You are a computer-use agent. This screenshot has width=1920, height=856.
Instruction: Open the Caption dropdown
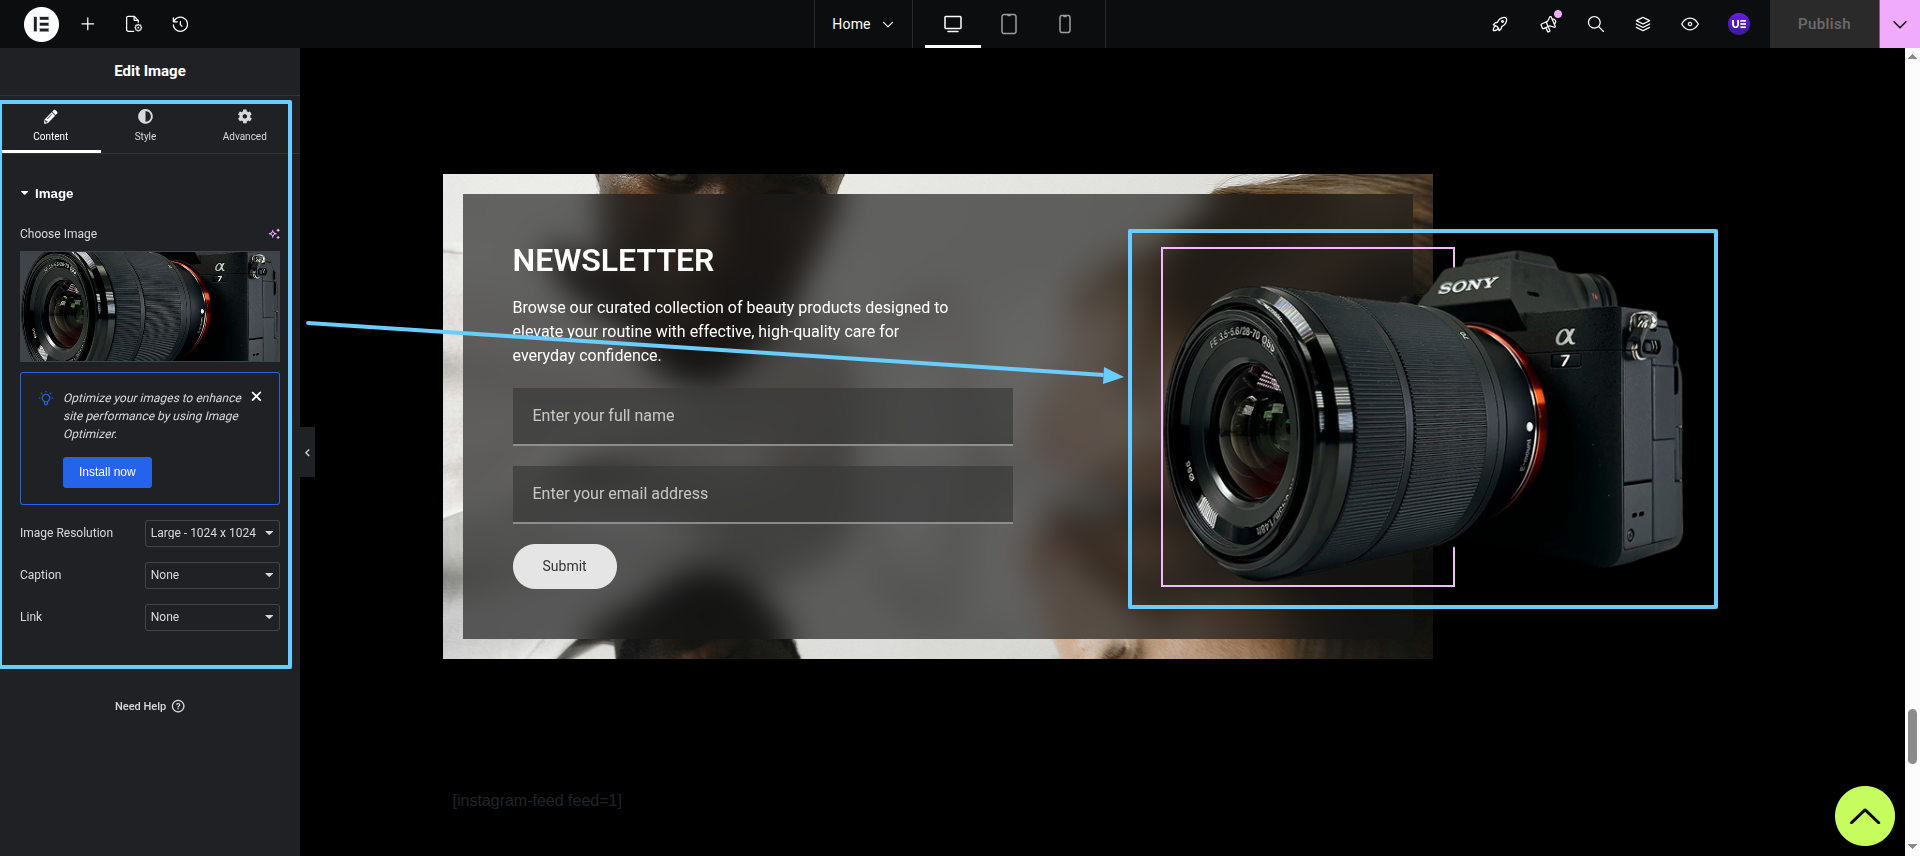[x=212, y=575]
